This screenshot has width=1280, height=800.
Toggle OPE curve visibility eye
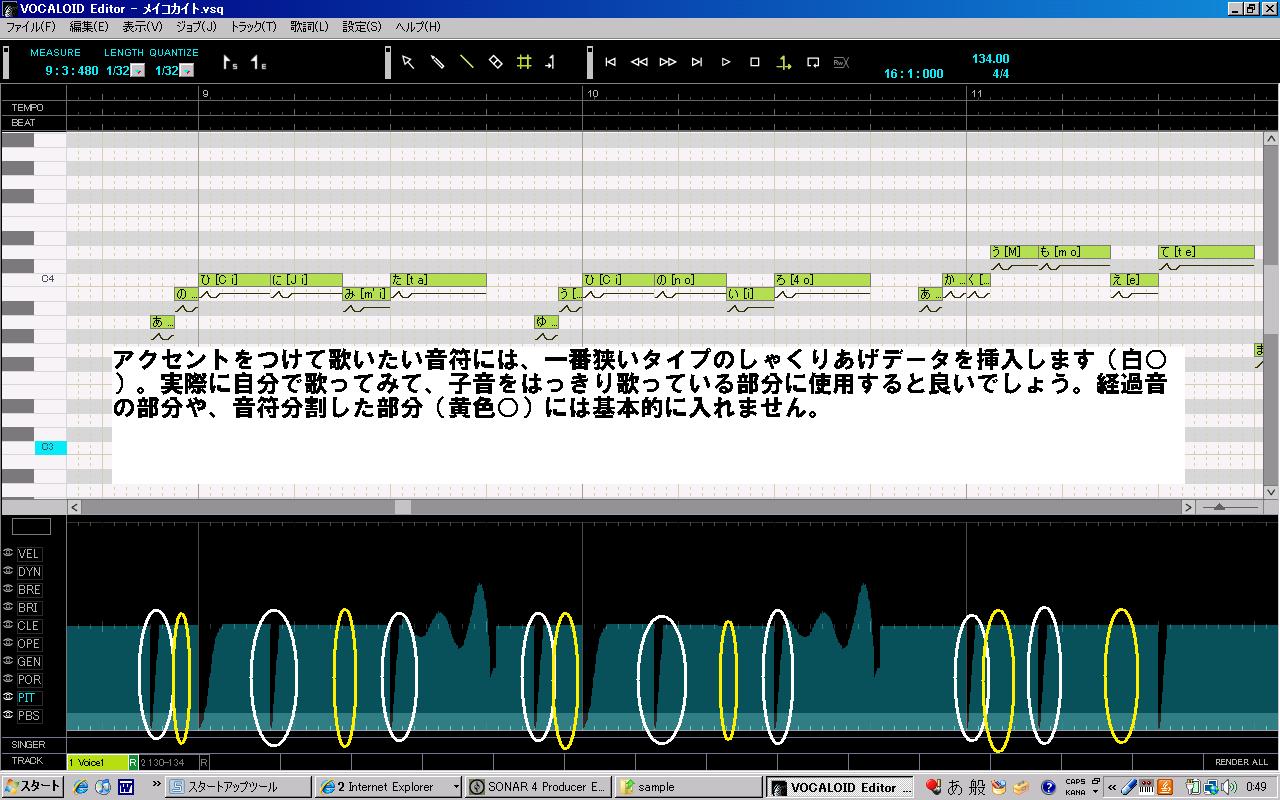click(x=8, y=643)
